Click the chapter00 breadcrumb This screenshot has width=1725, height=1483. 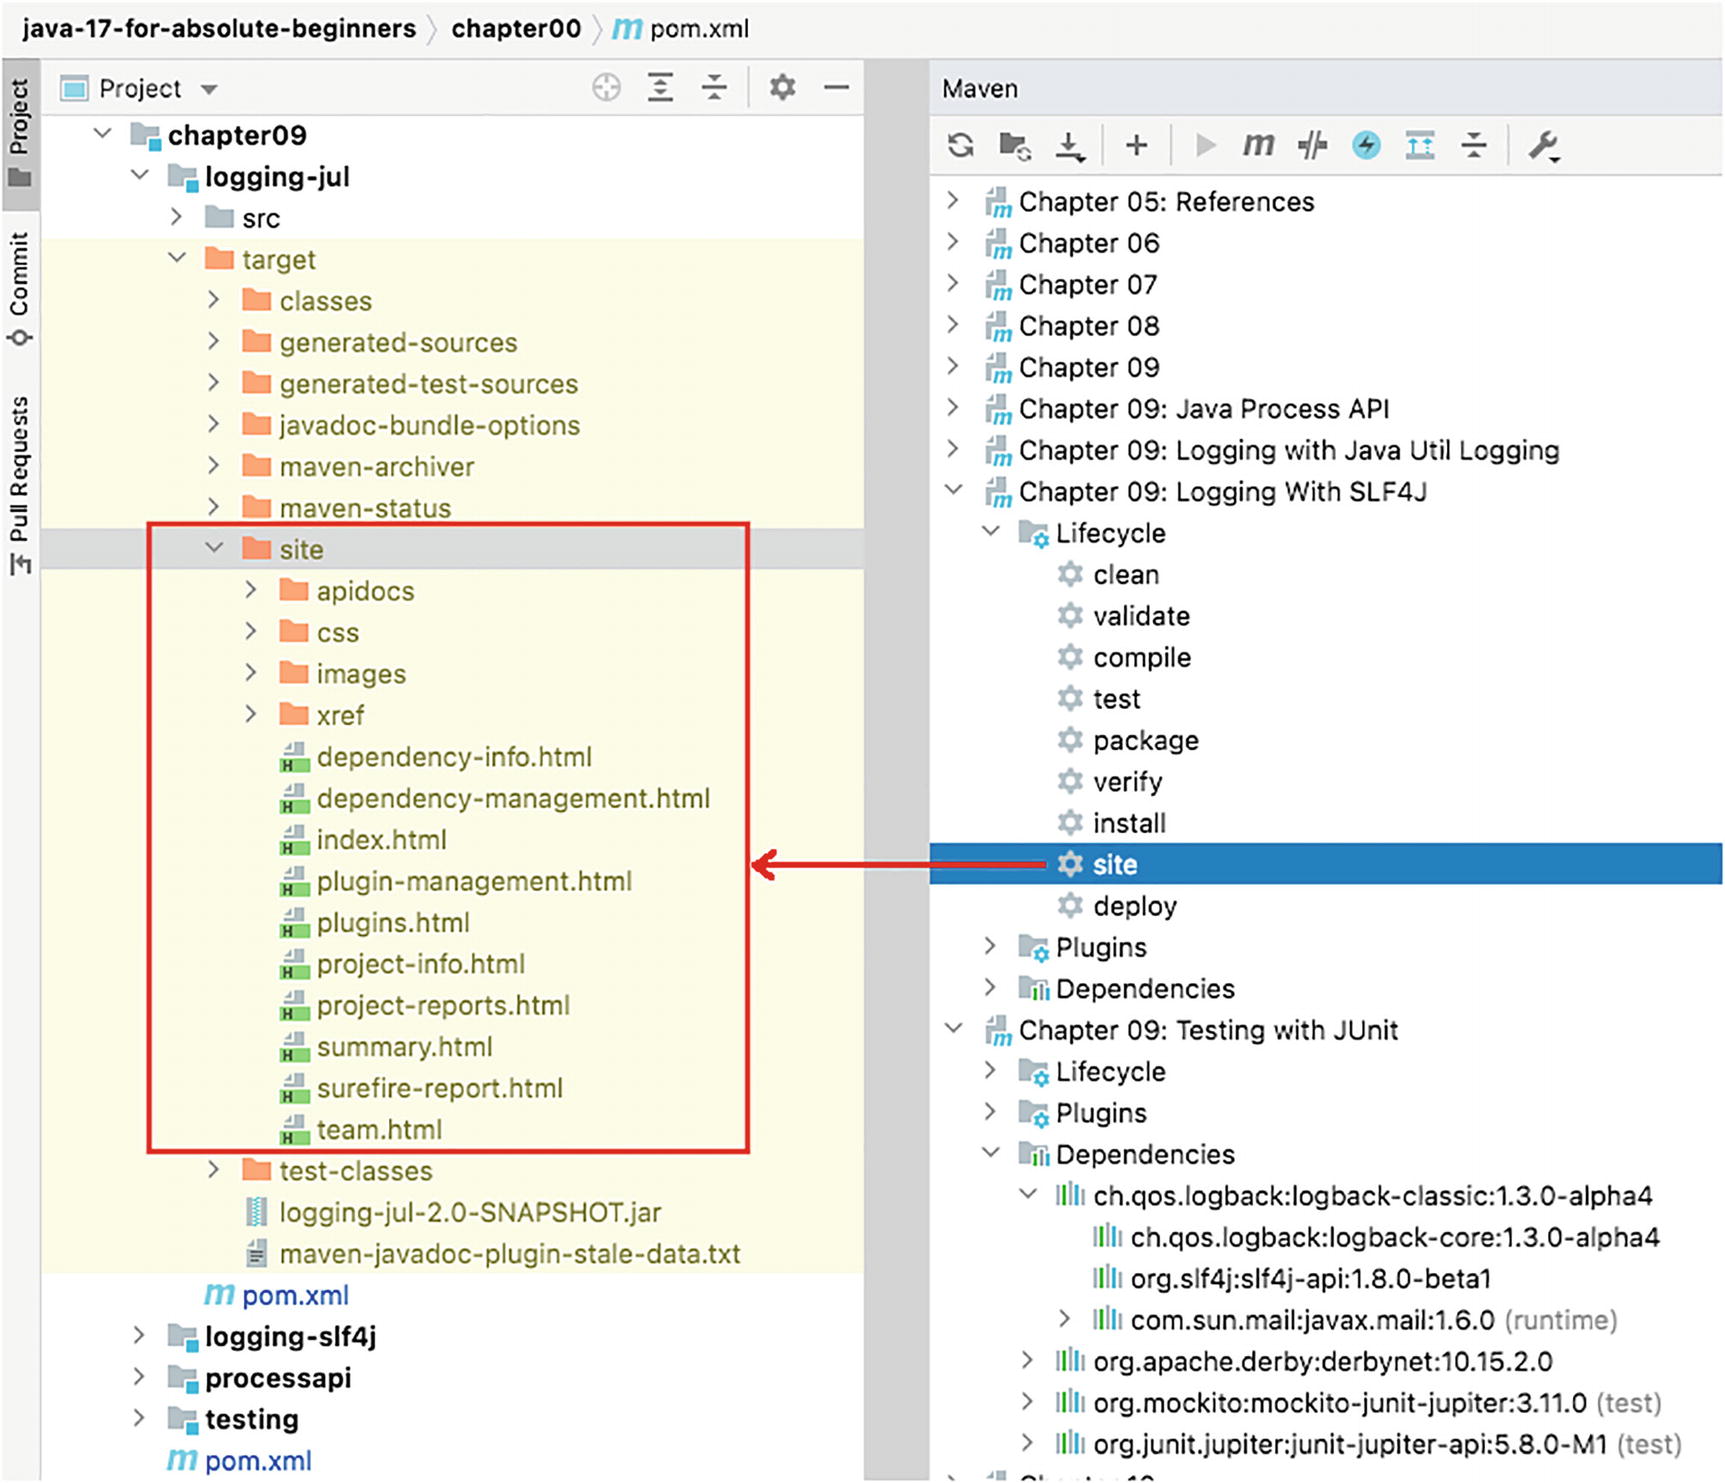click(516, 29)
